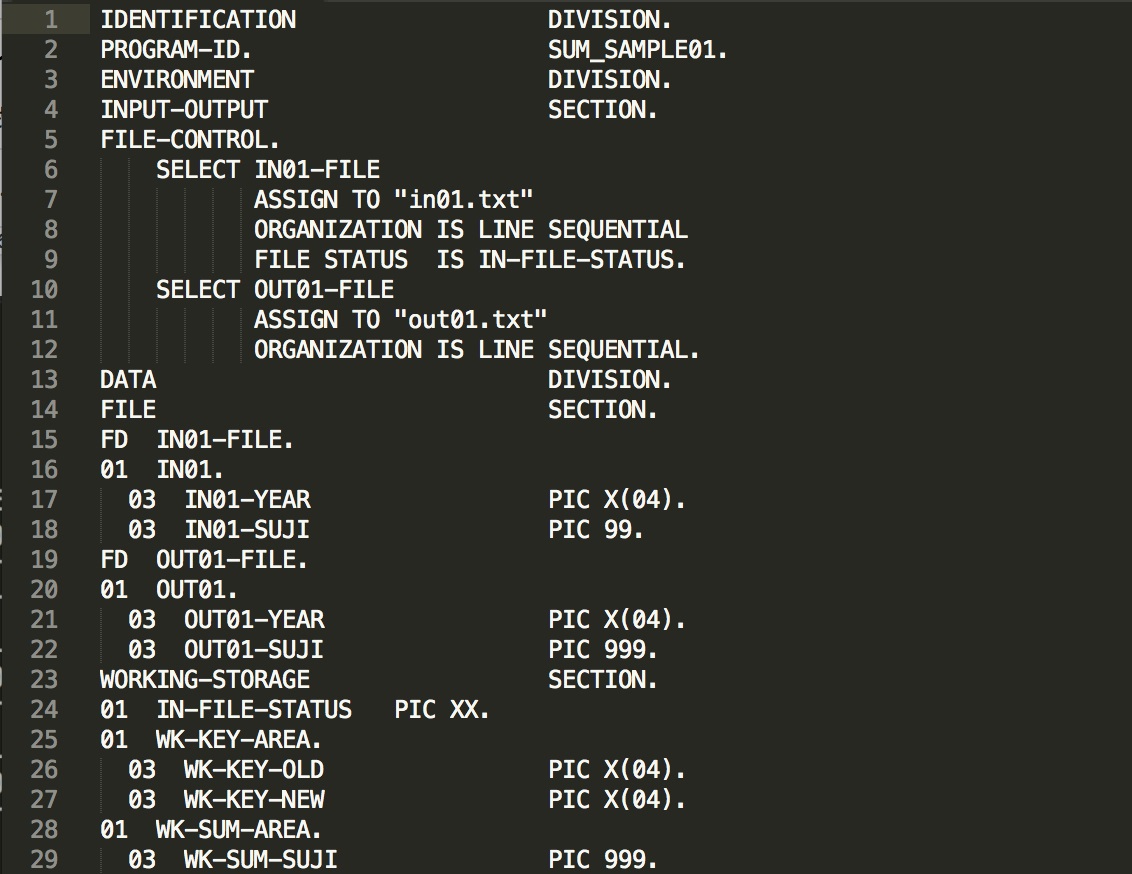Click PIC 99 on IN01-SUJI line
This screenshot has height=874, width=1132.
(x=596, y=530)
